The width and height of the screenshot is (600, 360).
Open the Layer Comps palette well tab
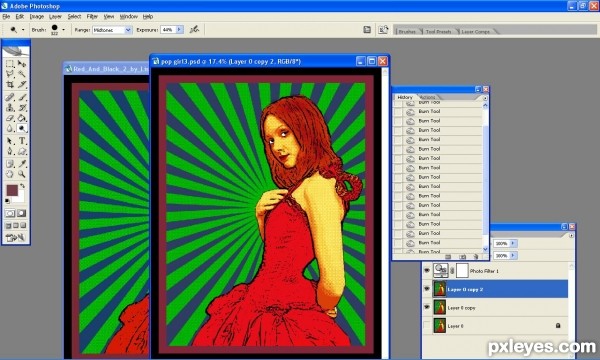point(475,31)
